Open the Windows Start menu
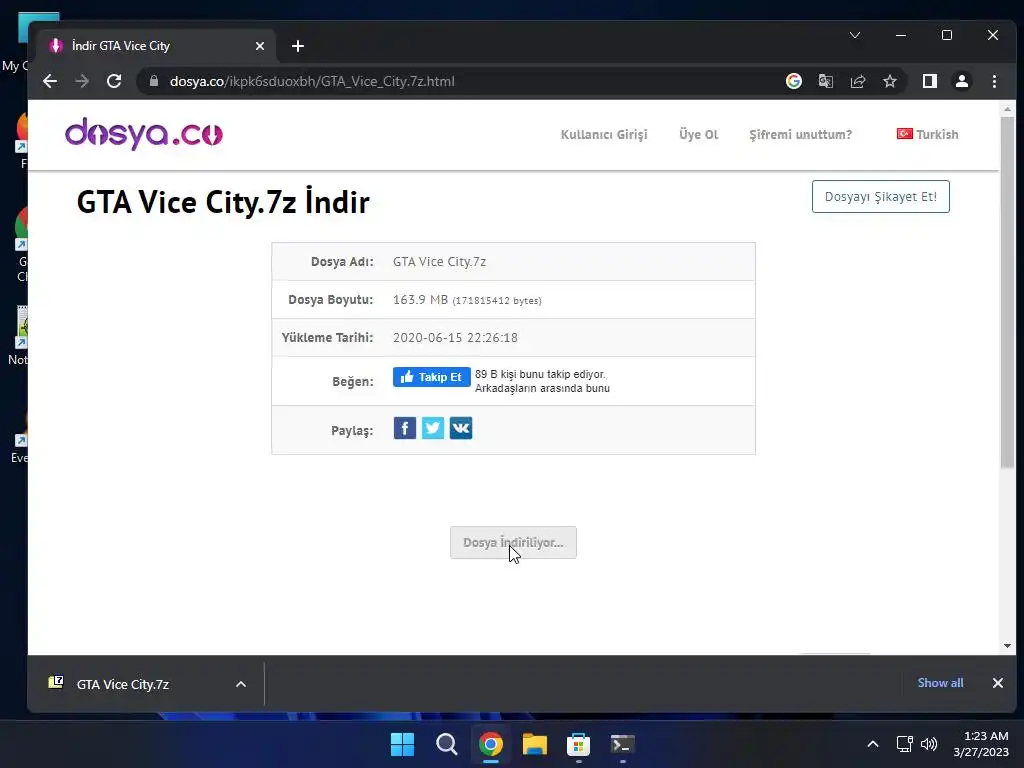This screenshot has height=768, width=1024. [402, 744]
